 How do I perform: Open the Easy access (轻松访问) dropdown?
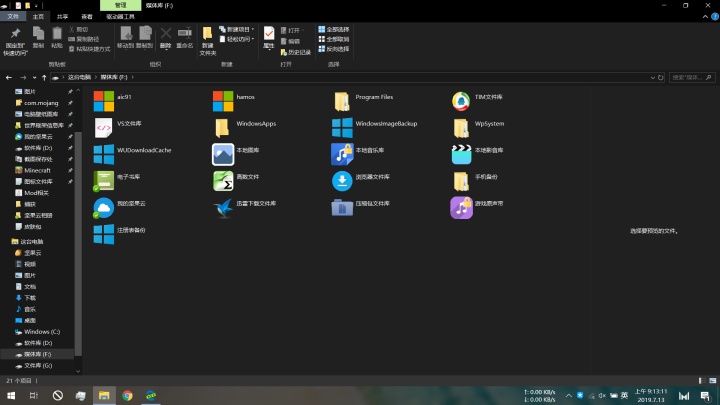point(236,39)
